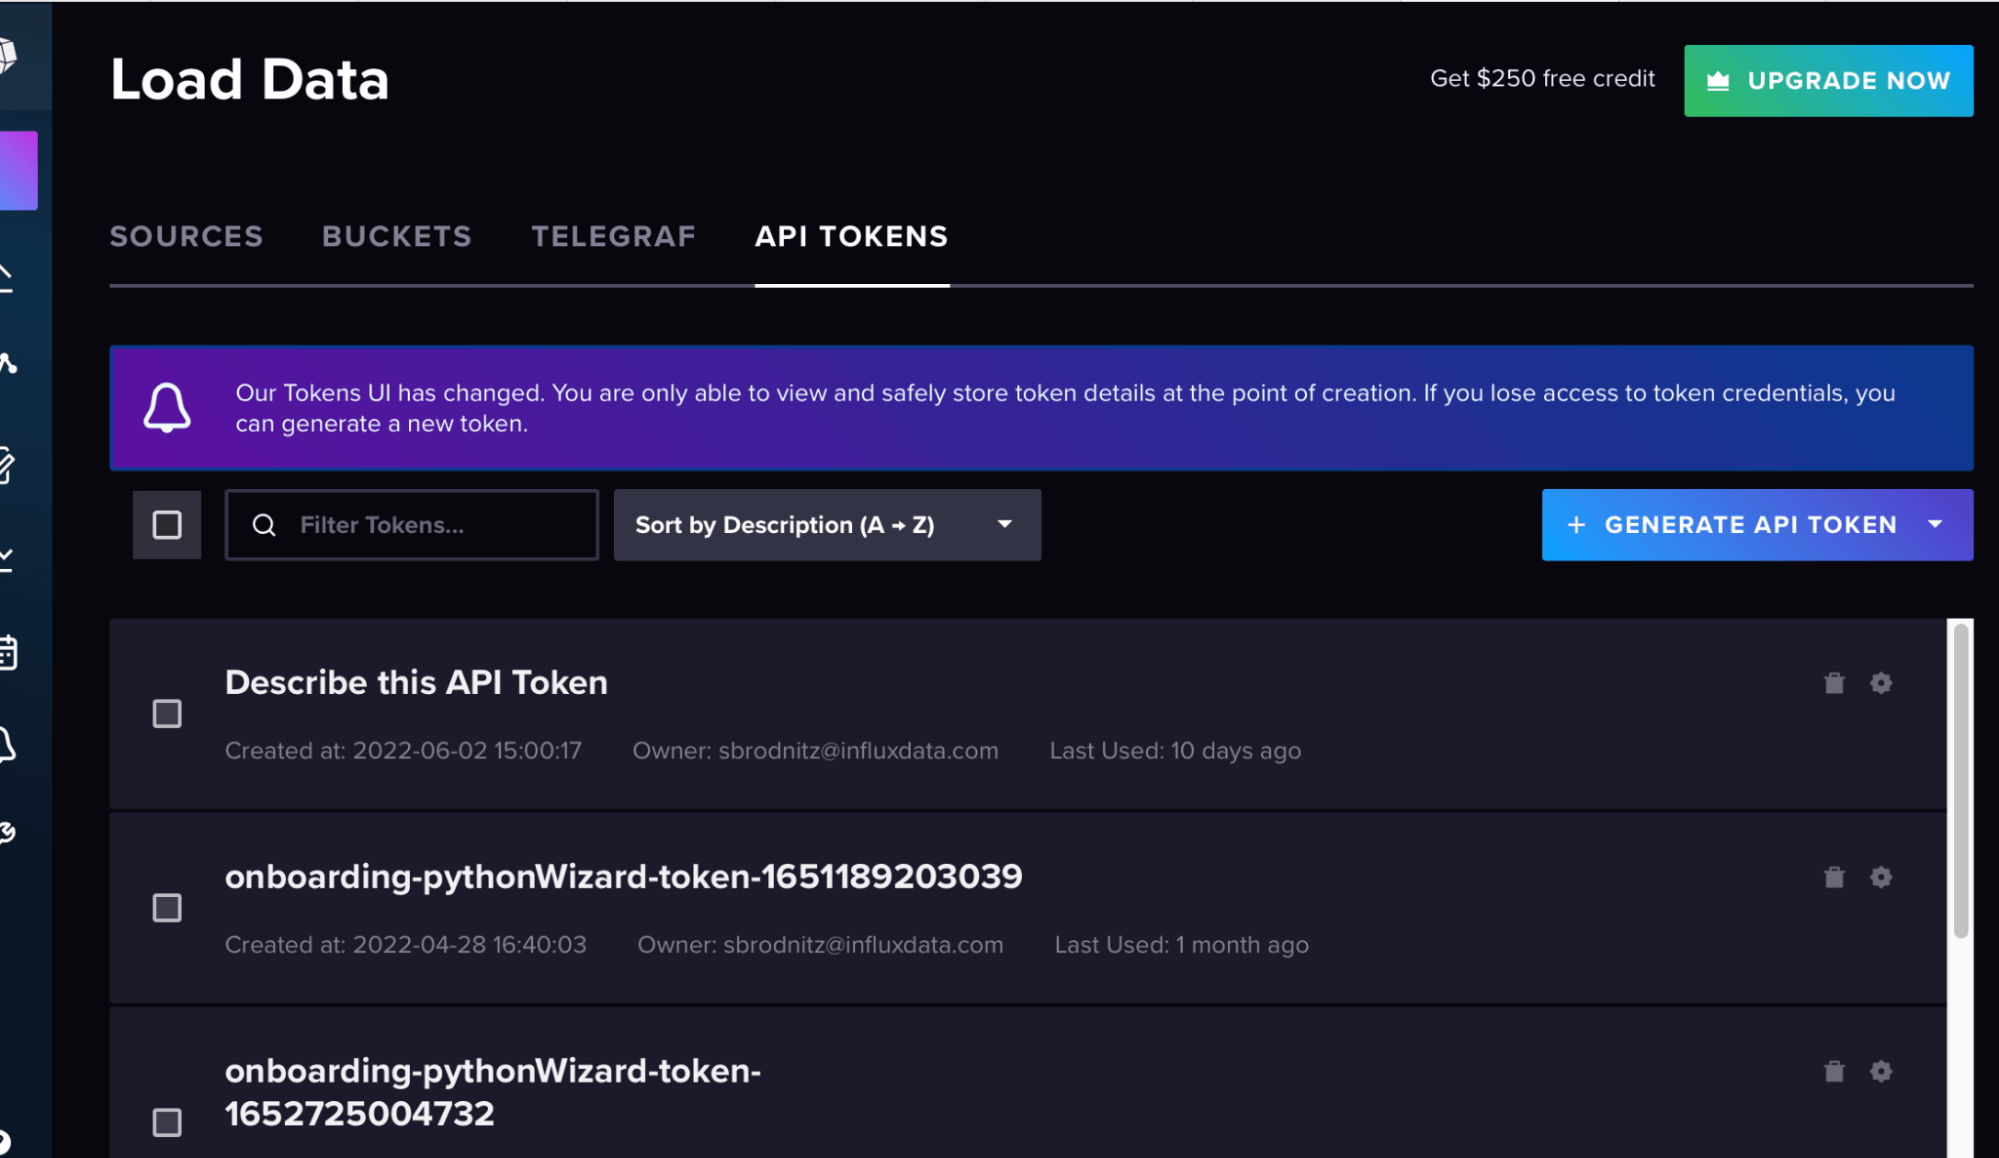Image resolution: width=1999 pixels, height=1158 pixels.
Task: Expand the Generate API Token options
Action: 1940,524
